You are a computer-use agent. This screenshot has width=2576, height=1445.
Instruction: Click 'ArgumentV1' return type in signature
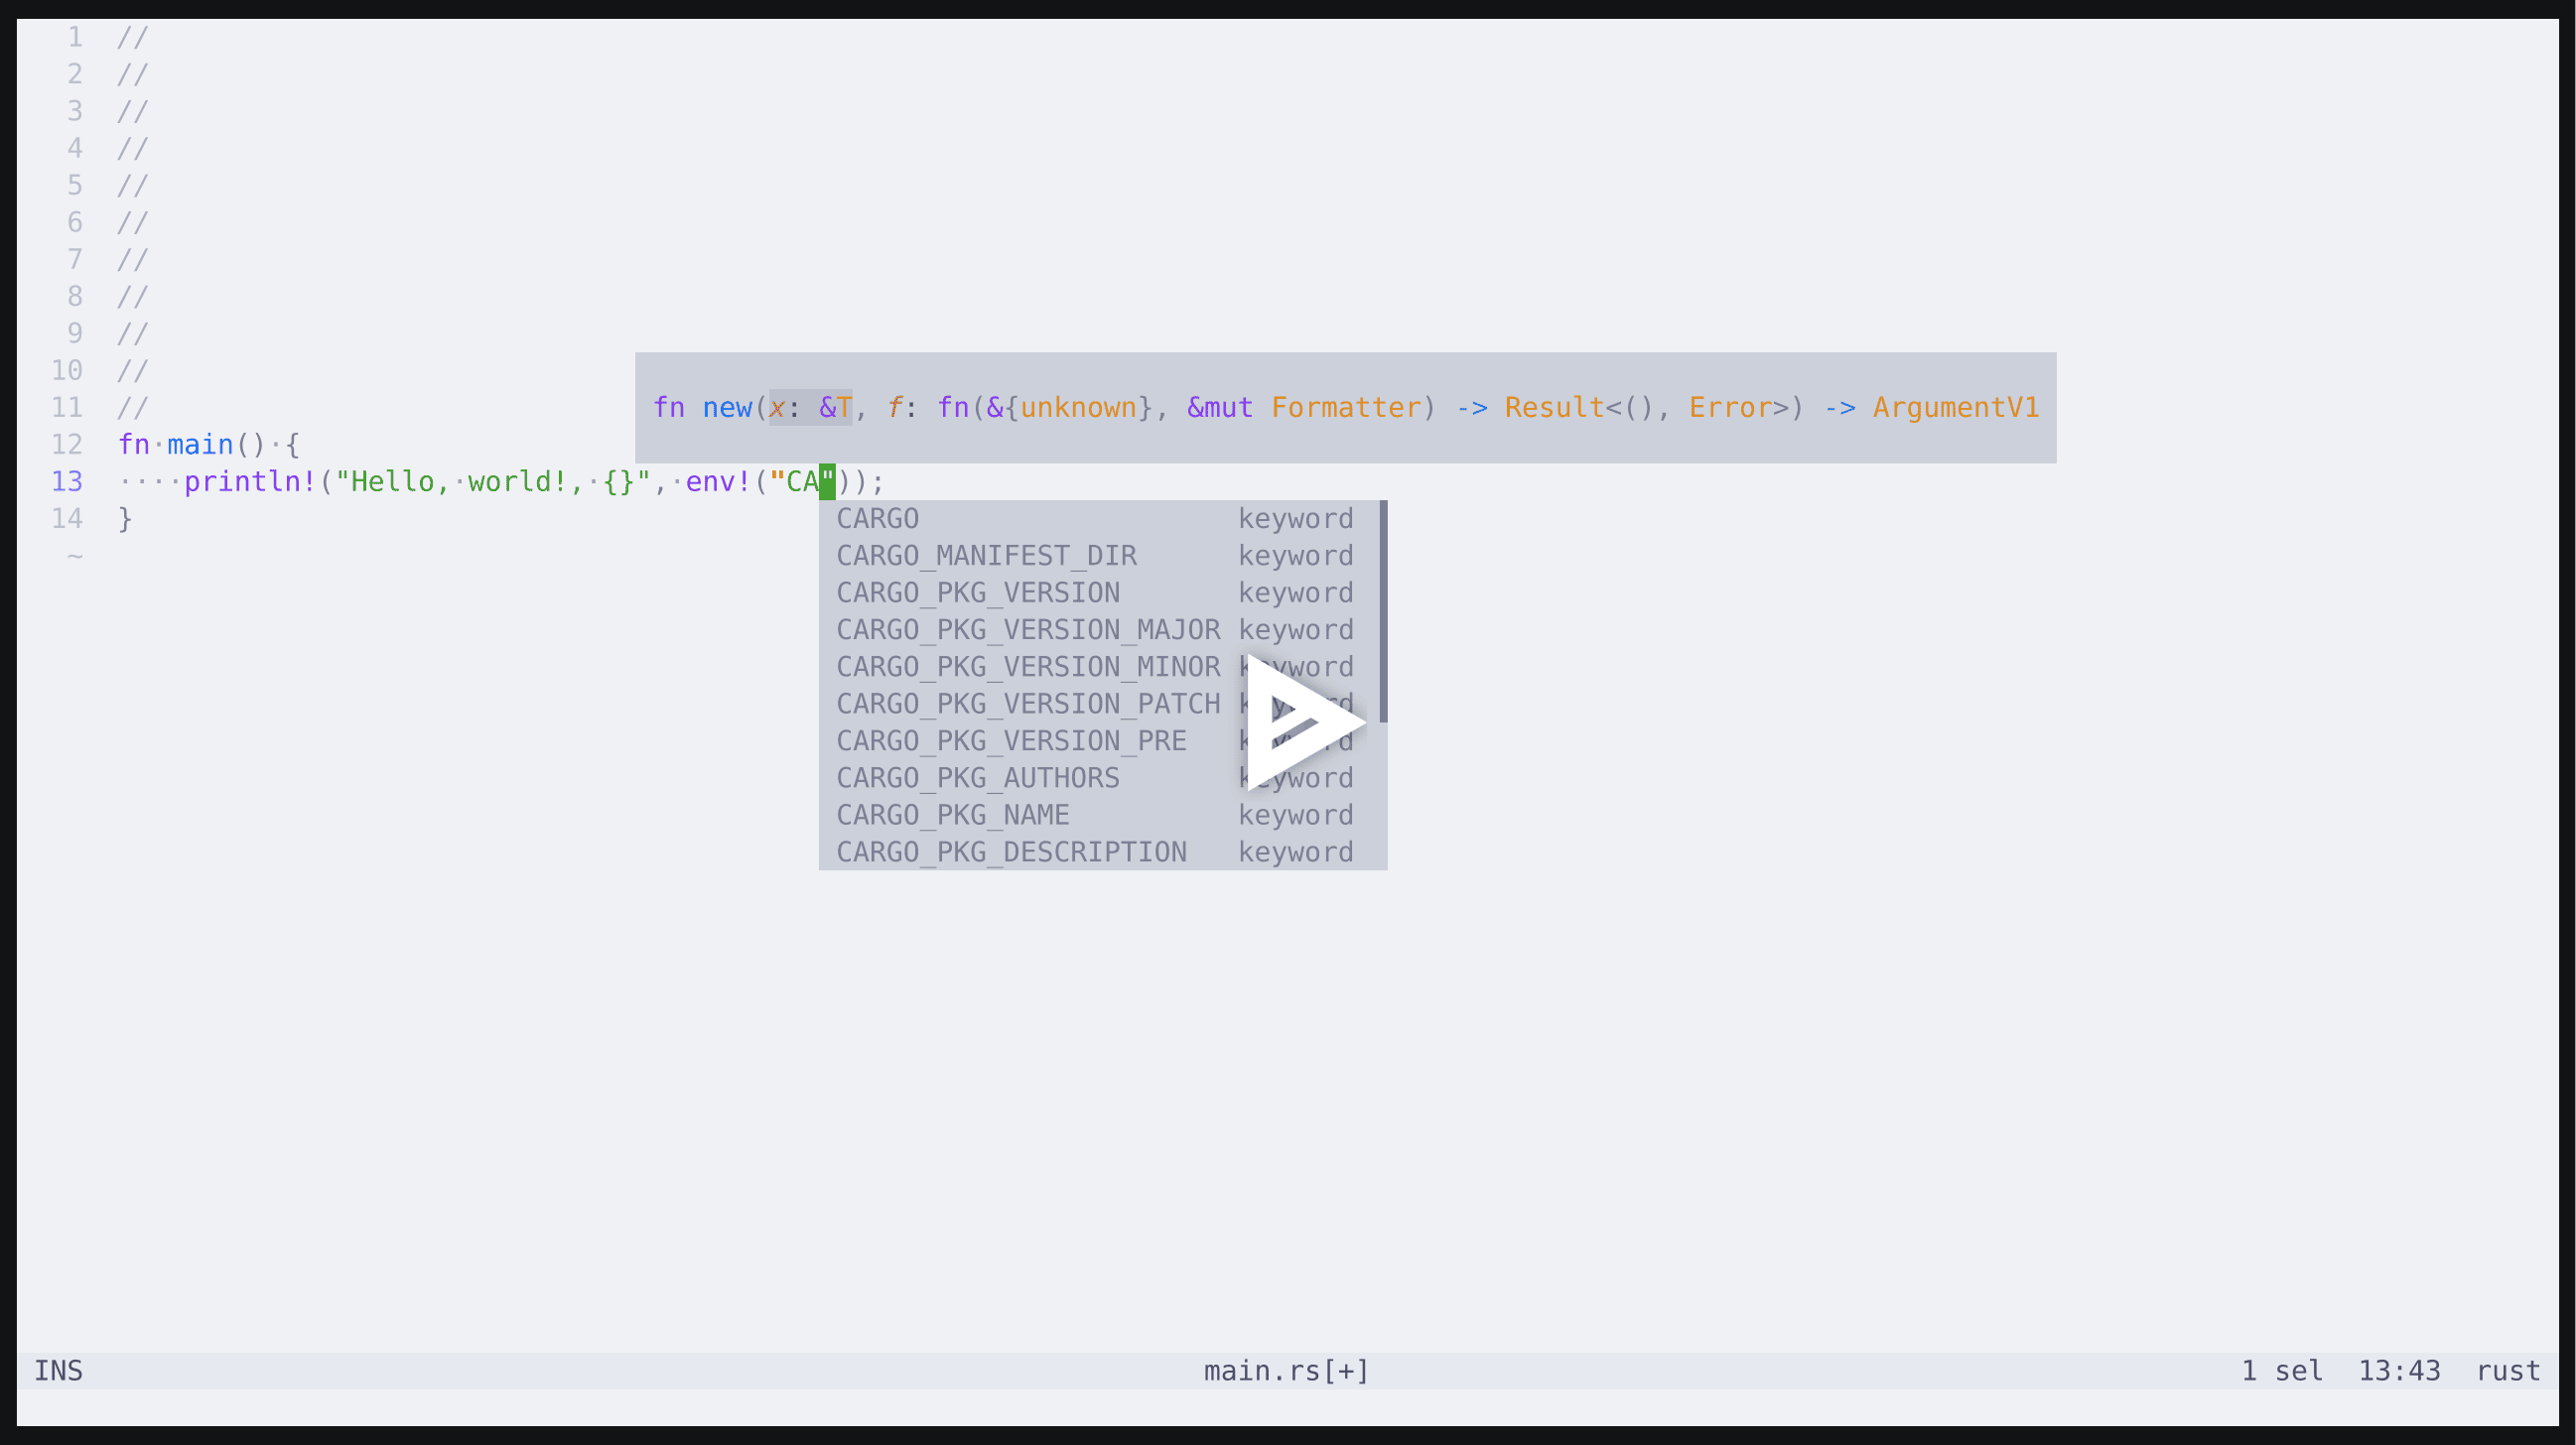1955,408
